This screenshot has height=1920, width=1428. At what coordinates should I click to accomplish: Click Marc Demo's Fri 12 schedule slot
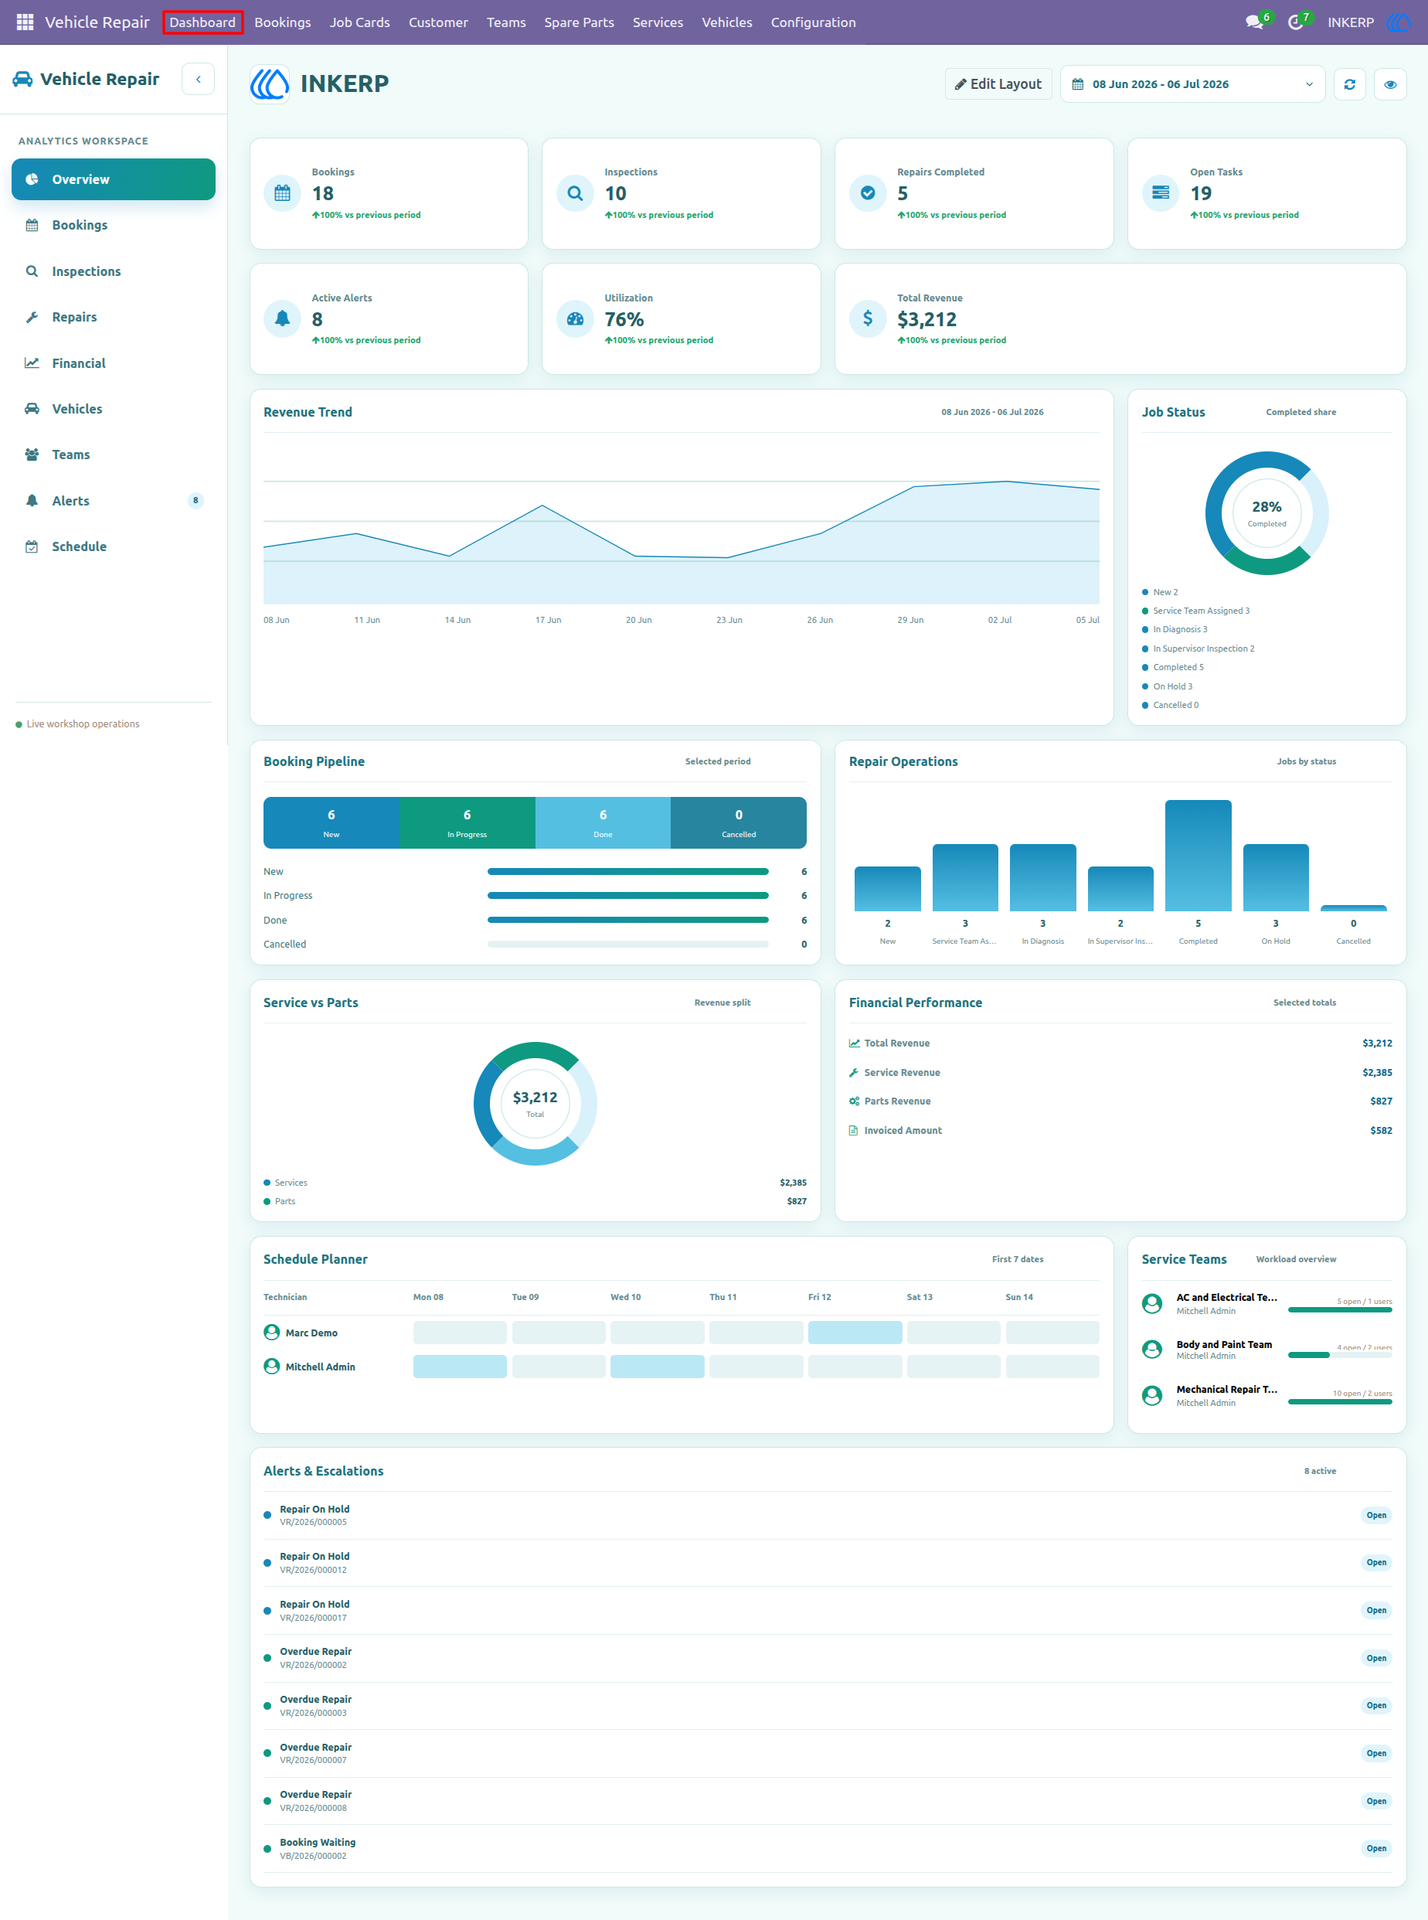[855, 1332]
